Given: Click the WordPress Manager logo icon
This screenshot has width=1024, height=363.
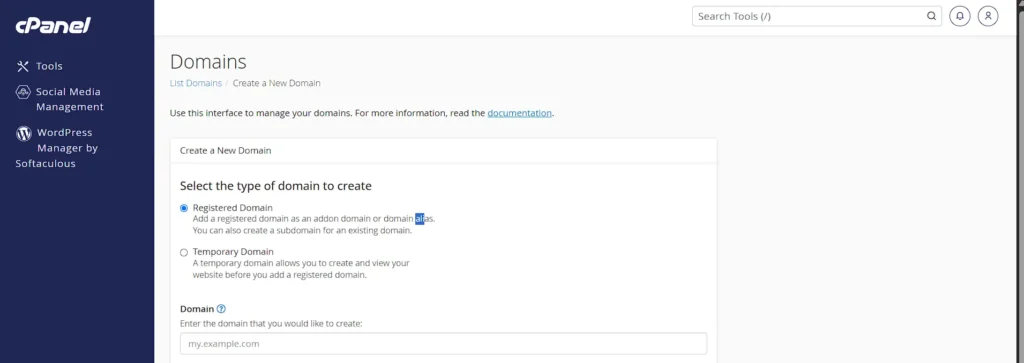Looking at the screenshot, I should coord(24,133).
